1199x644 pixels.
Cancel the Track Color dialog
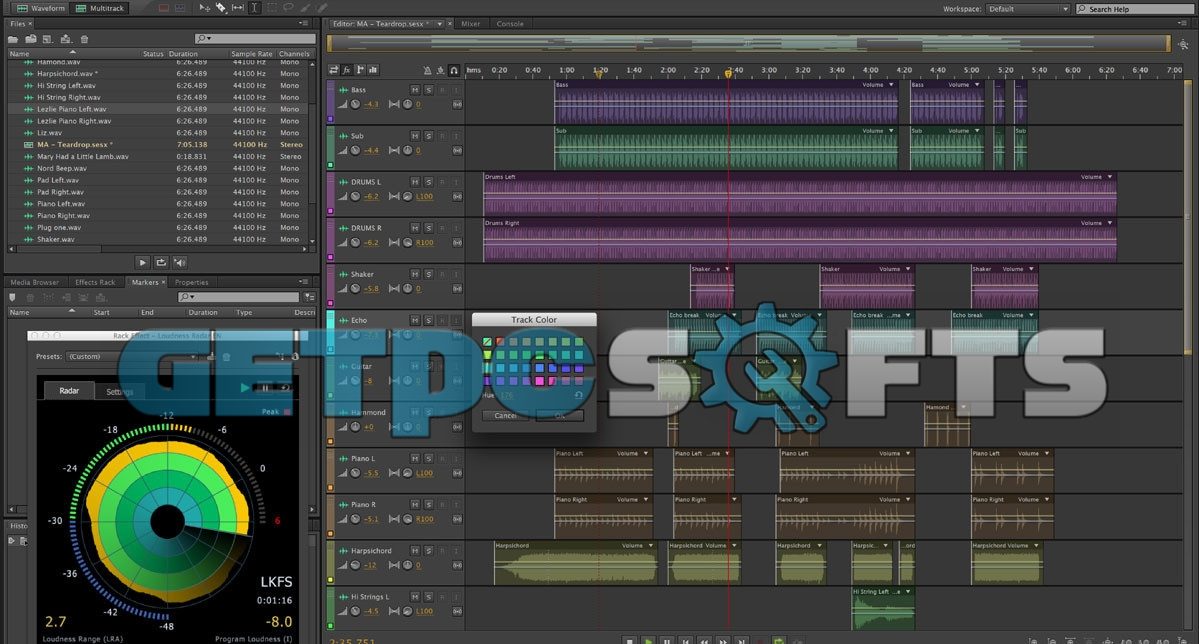coord(505,415)
